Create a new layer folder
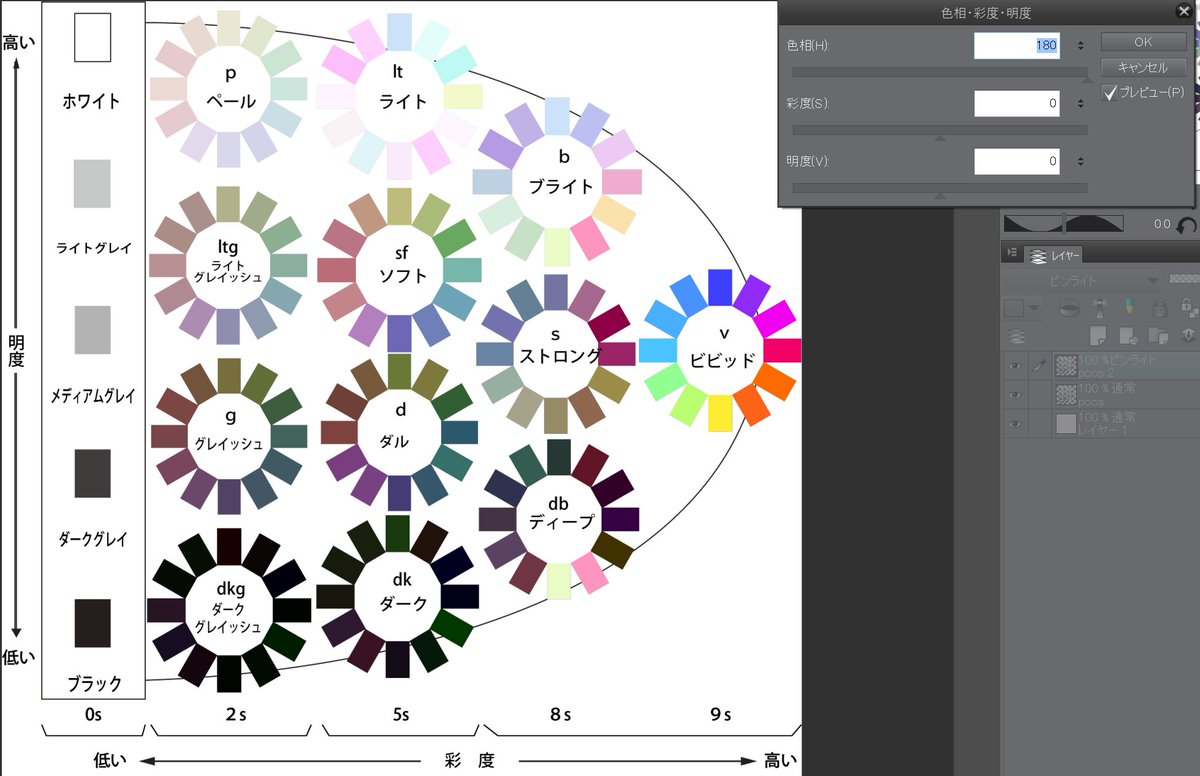This screenshot has width=1200, height=776. tap(1158, 336)
